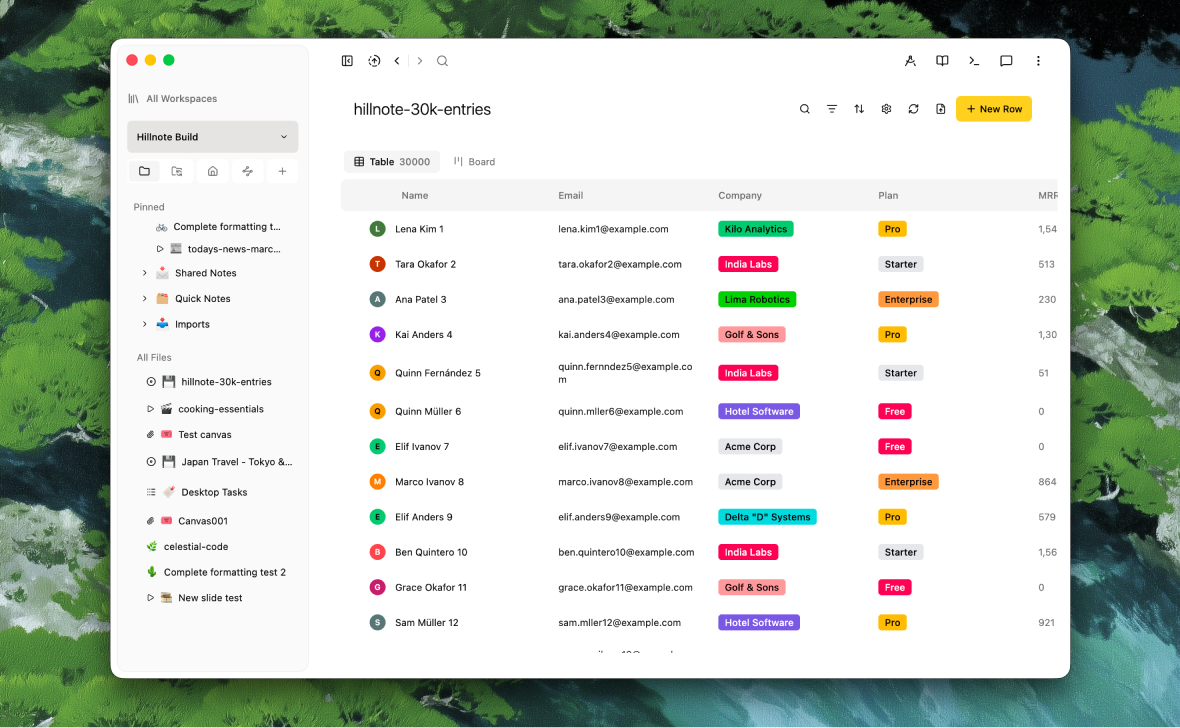Click Free plan tag for Quinn Müller 6
Screen dimensions: 1180x728
[895, 412]
